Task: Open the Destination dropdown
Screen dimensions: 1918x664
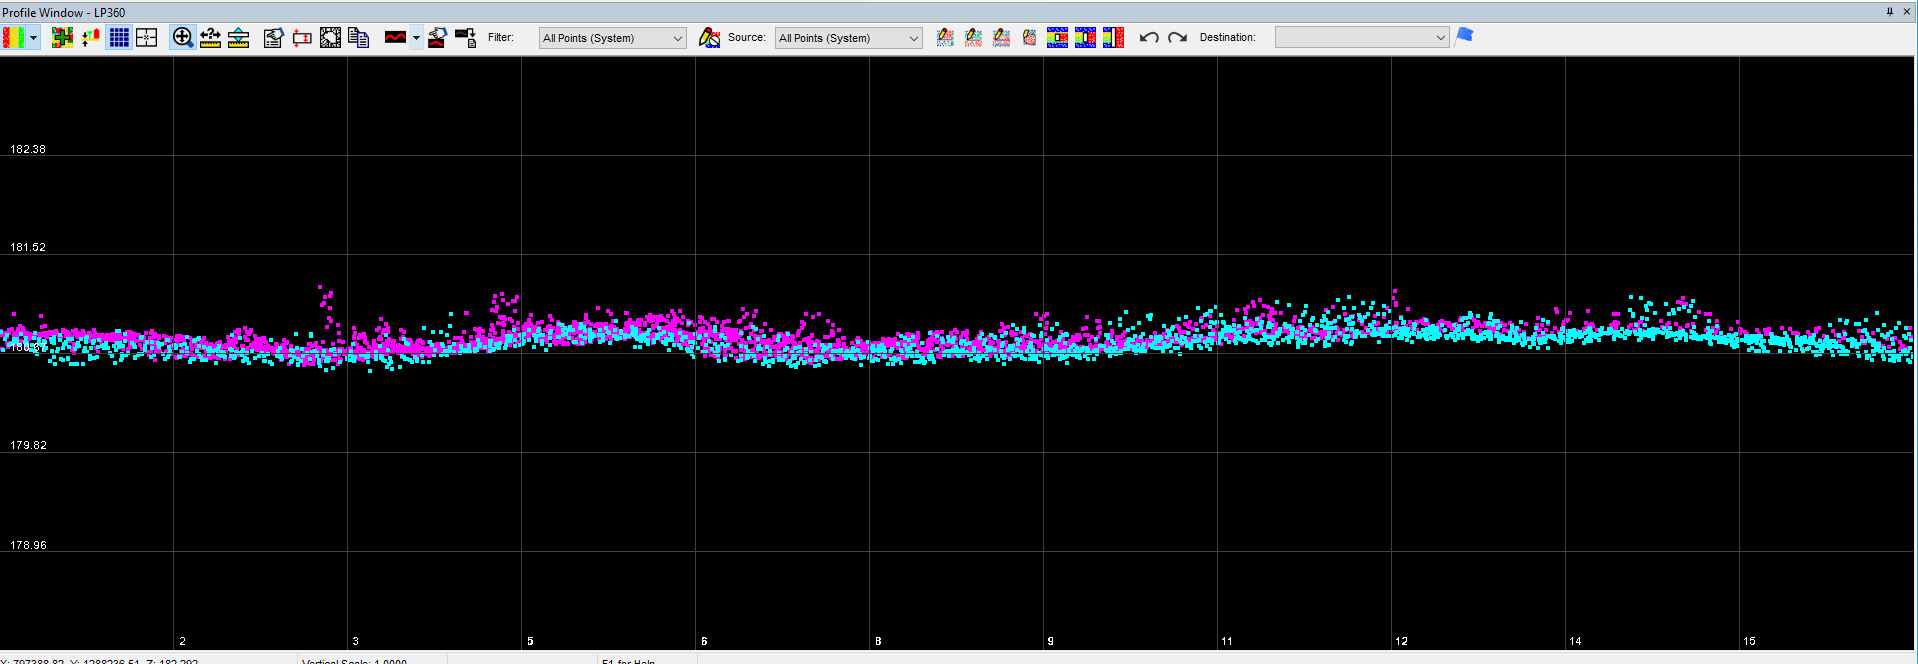Action: (1362, 38)
